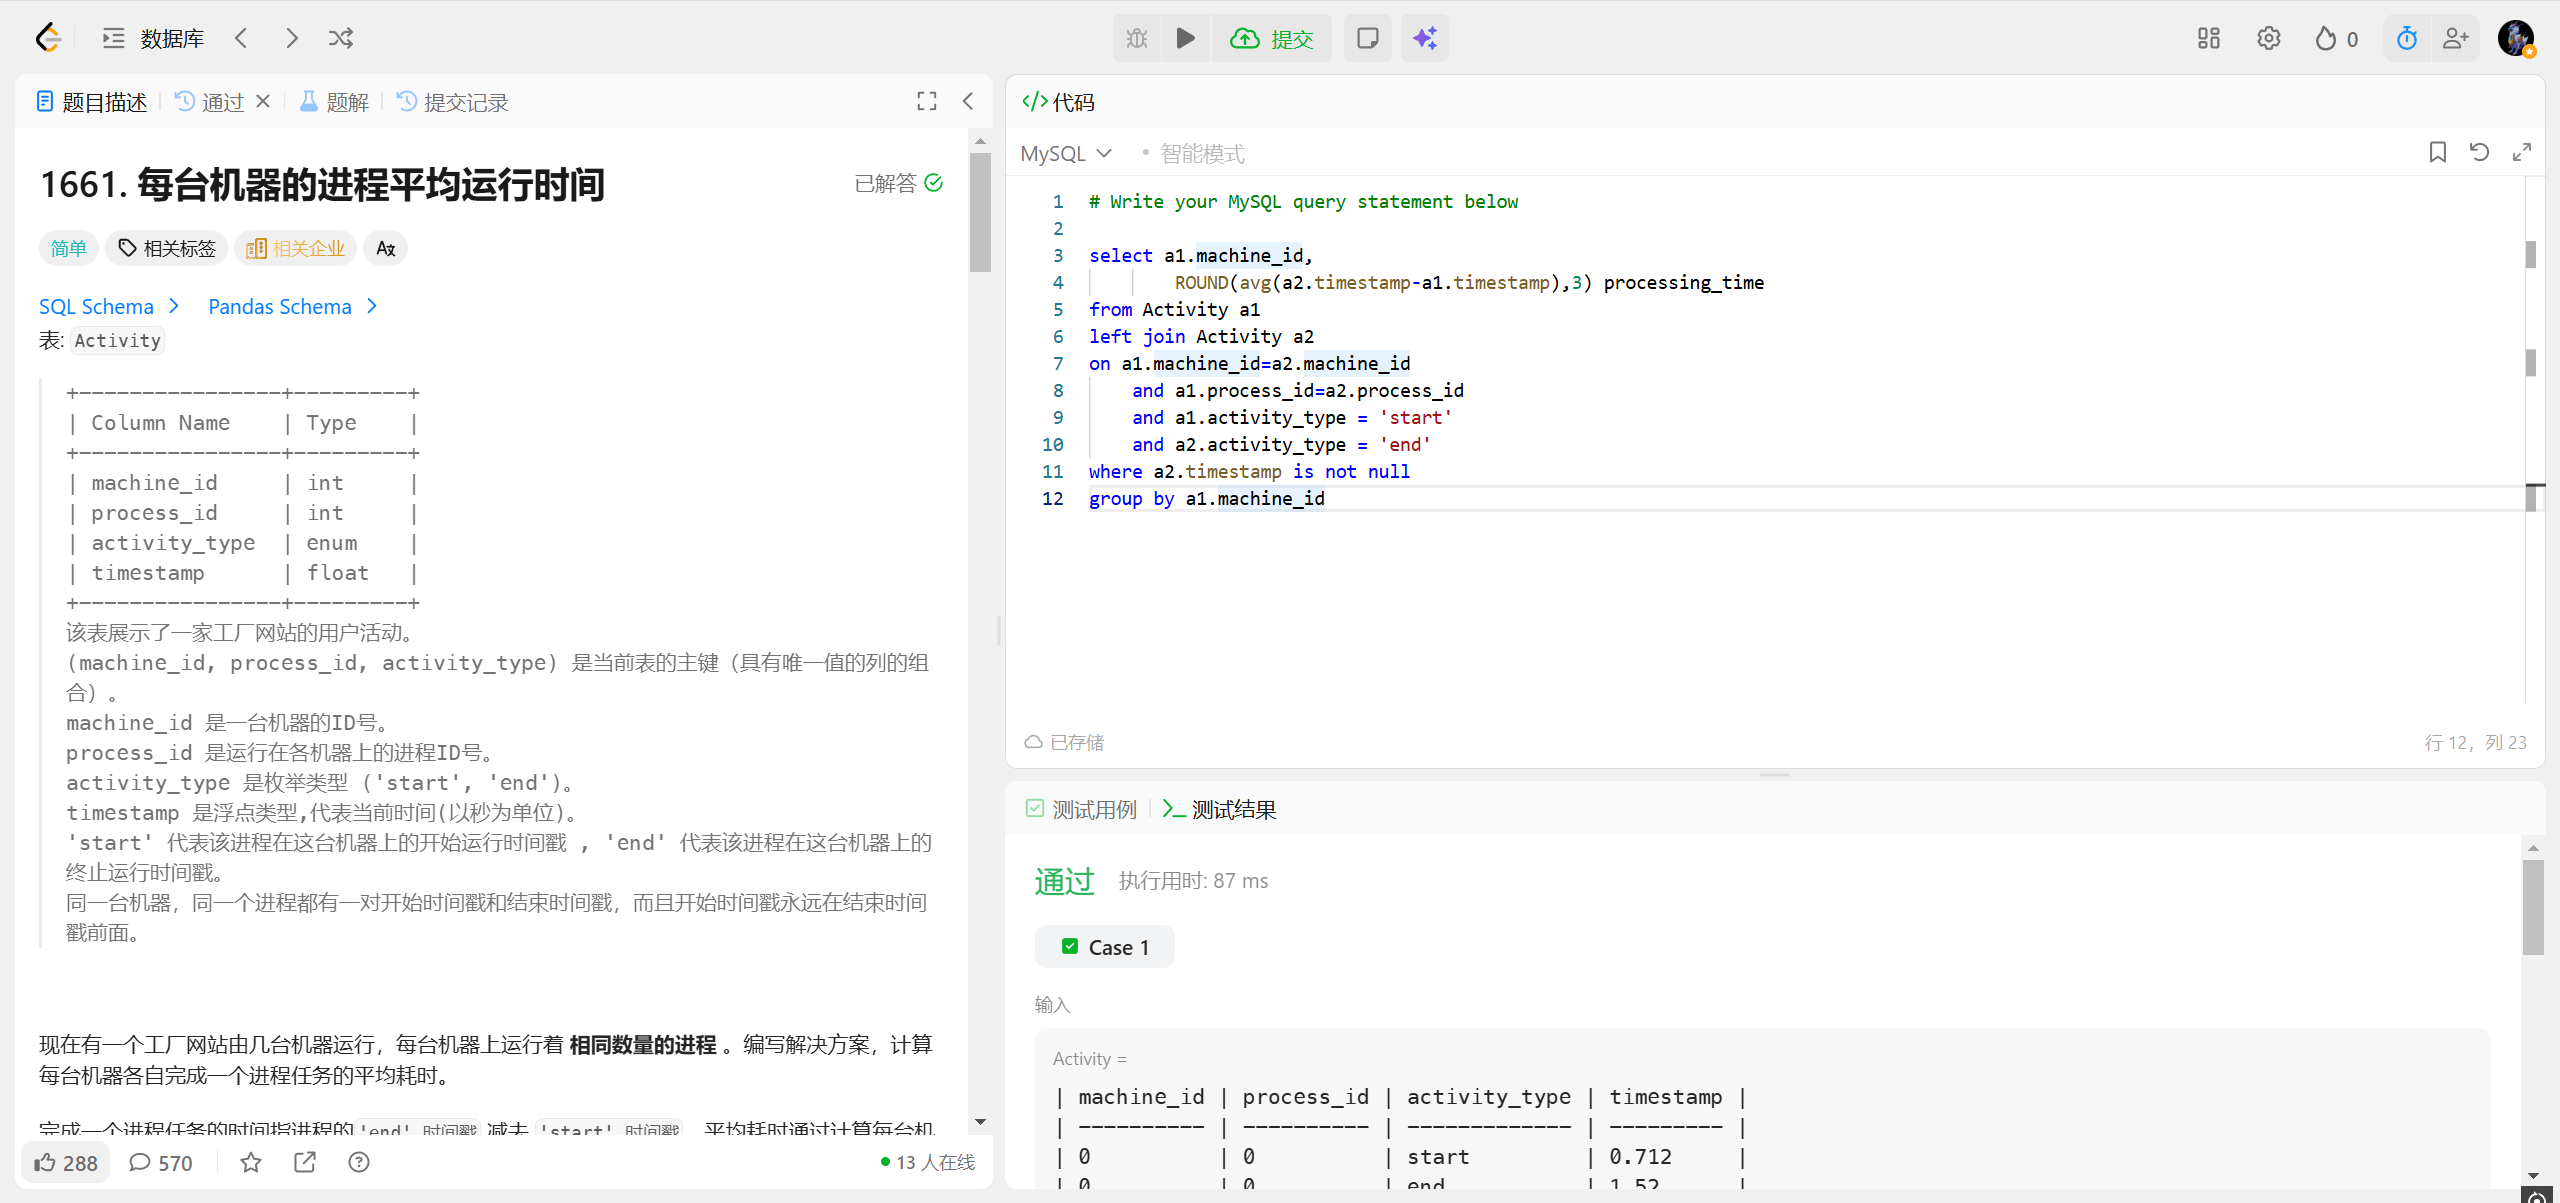The image size is (2560, 1203).
Task: Click the debug bug icon
Action: click(x=1137, y=38)
